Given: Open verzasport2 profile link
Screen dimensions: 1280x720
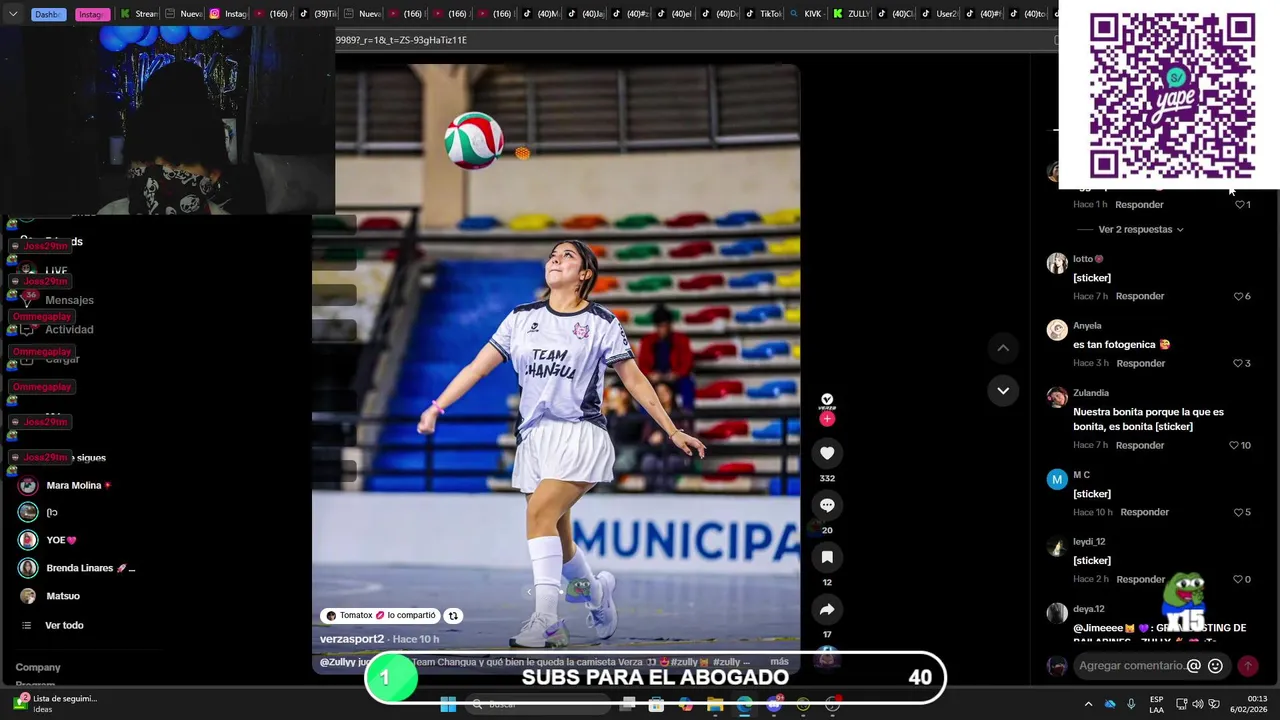Looking at the screenshot, I should pos(352,639).
